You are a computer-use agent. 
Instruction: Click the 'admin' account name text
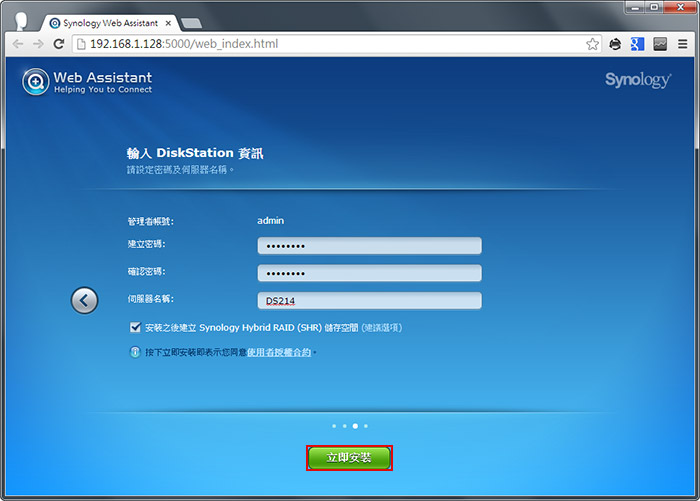[271, 221]
